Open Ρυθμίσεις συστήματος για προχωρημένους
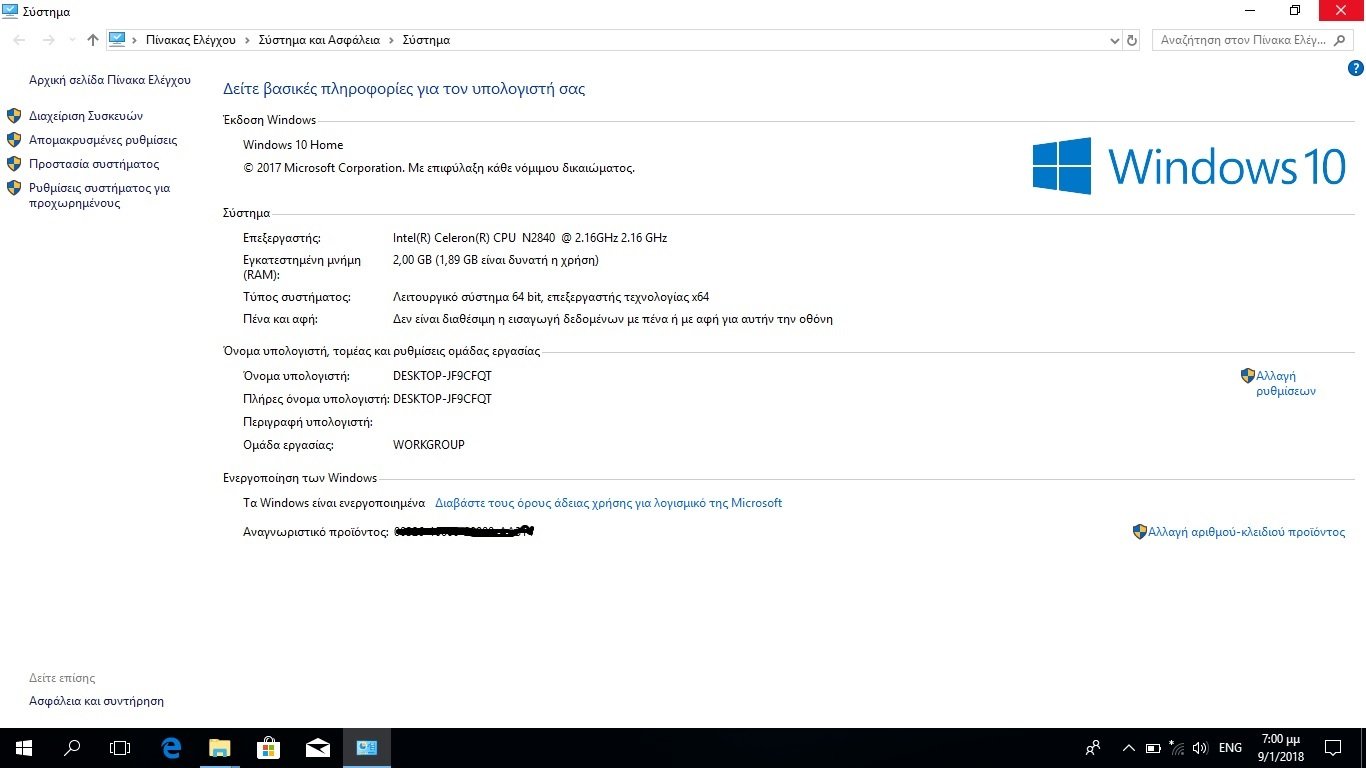 100,195
